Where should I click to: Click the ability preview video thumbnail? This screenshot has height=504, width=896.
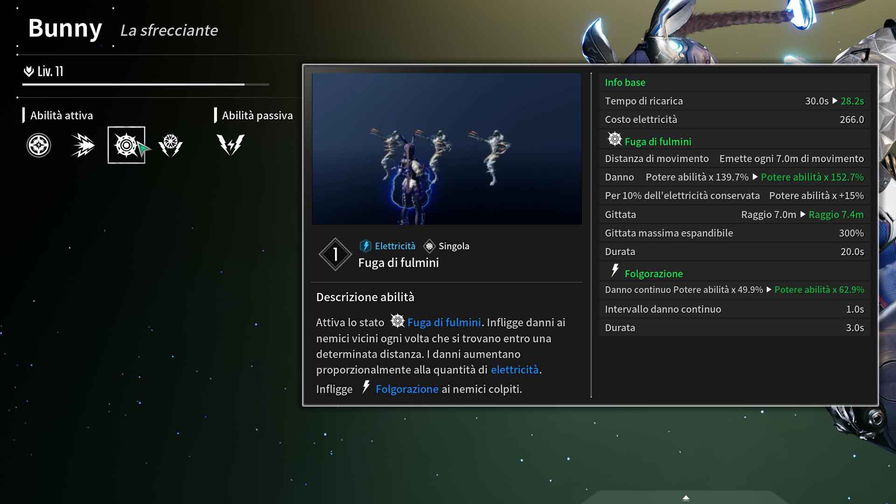pos(446,148)
